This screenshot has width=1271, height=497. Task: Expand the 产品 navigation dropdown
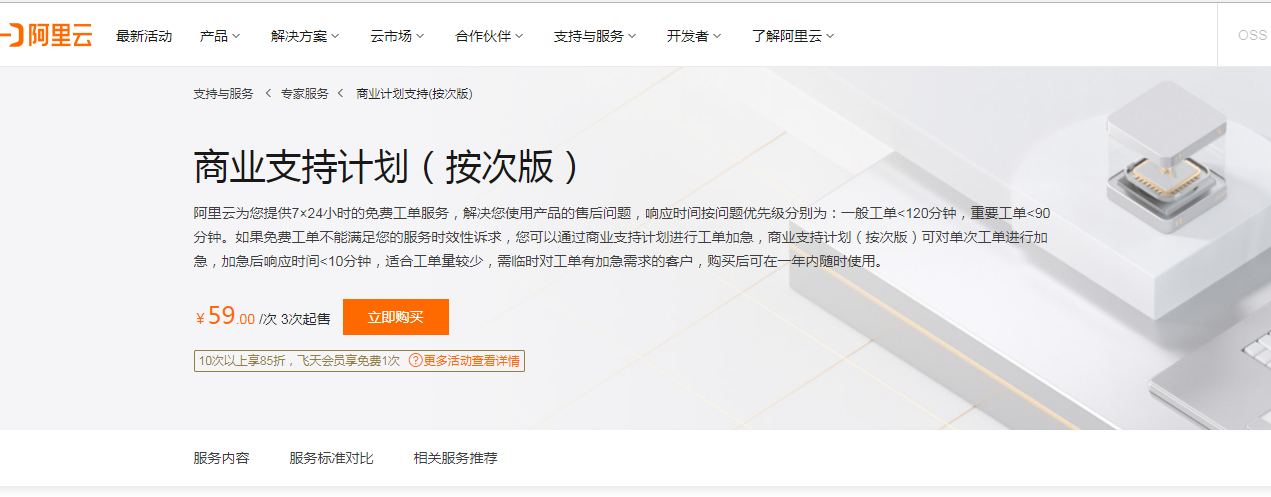click(x=220, y=36)
